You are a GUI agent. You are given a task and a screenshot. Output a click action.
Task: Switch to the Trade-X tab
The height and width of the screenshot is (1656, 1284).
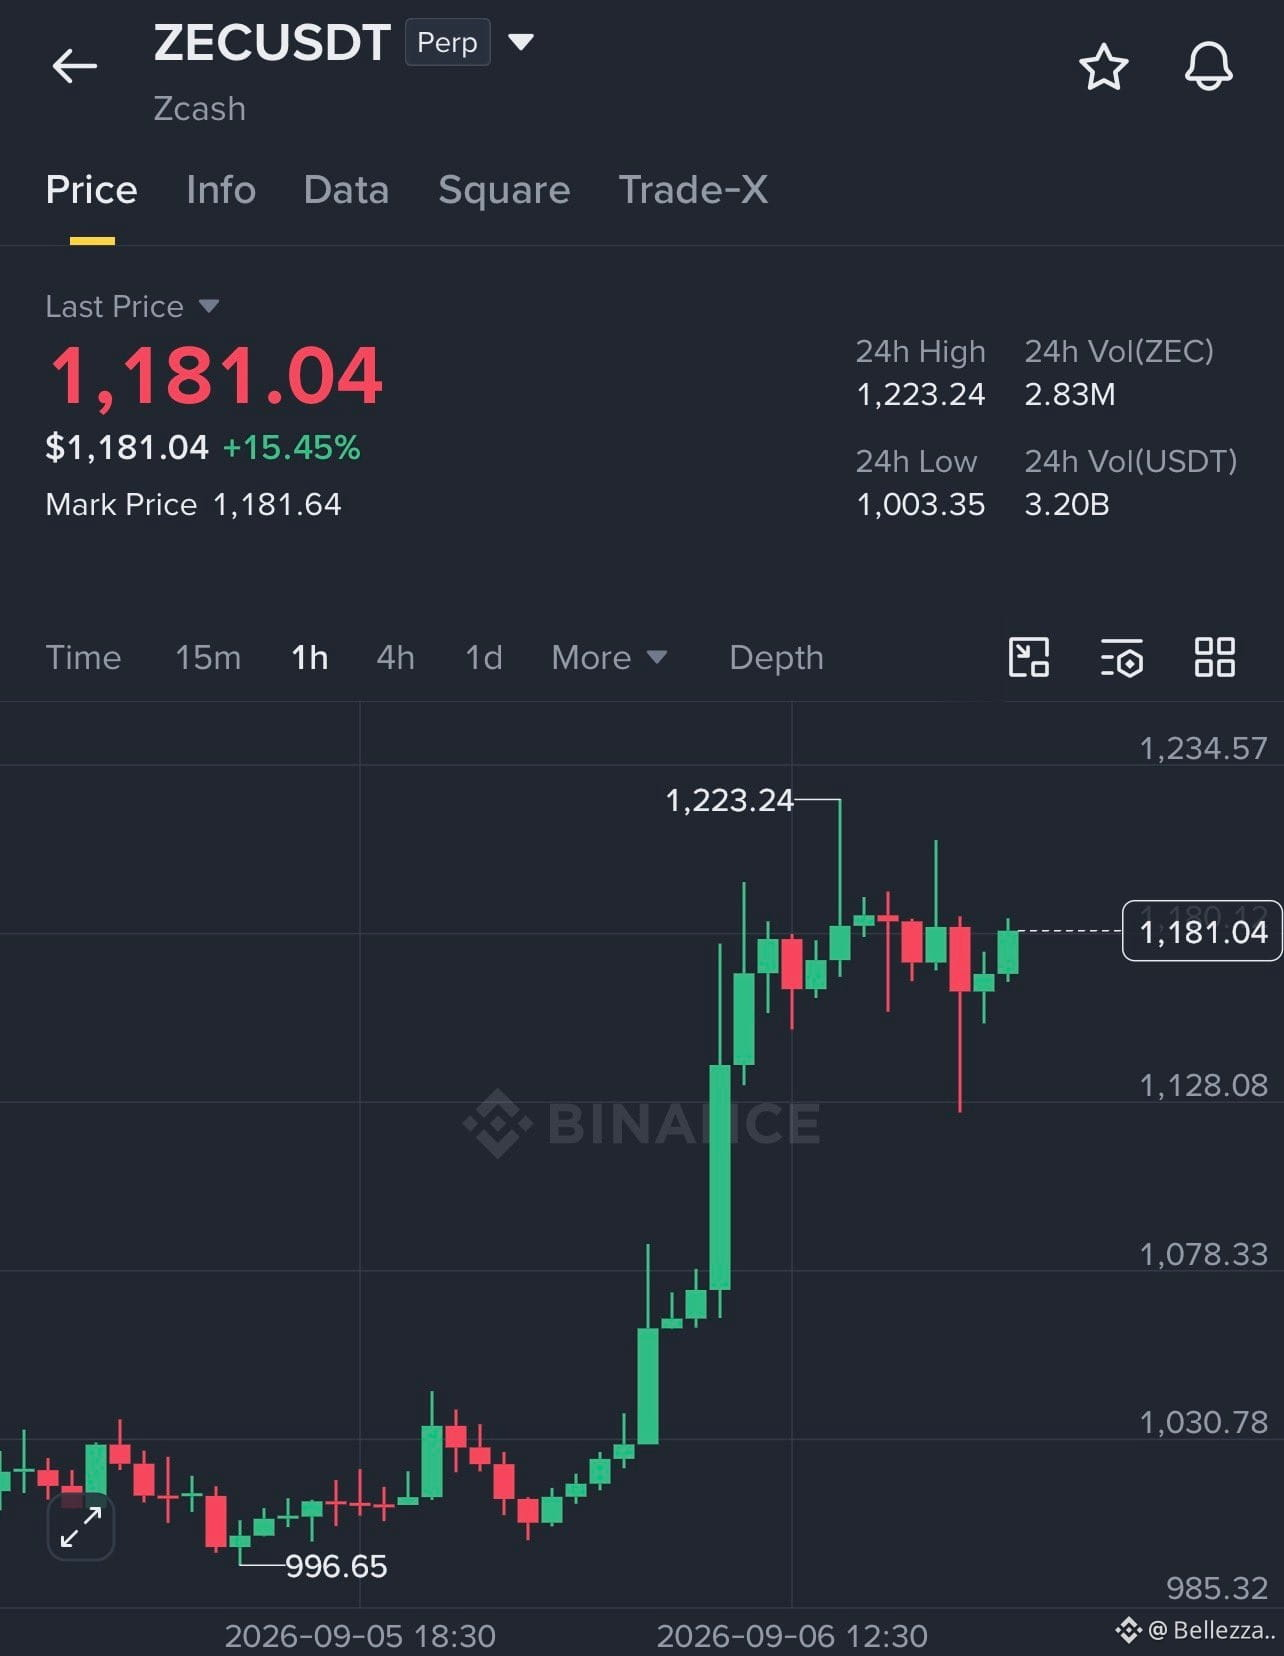pyautogui.click(x=693, y=190)
